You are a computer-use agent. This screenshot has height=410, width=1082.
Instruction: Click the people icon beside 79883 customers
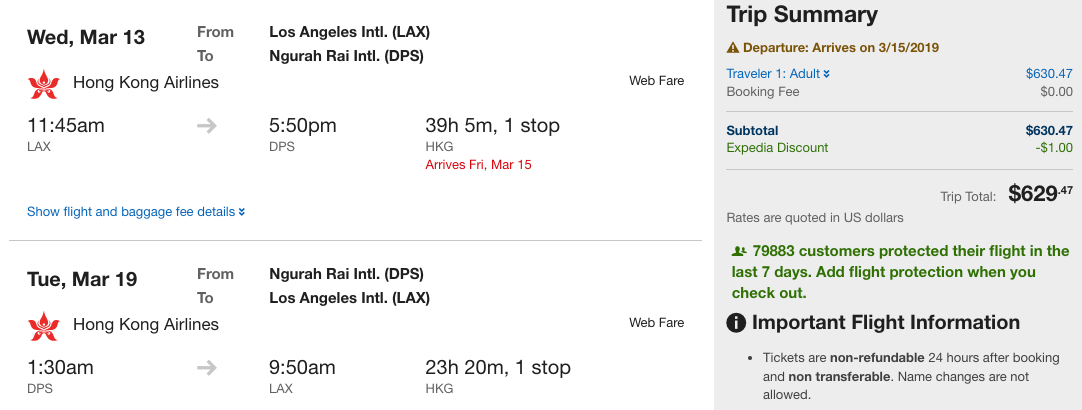[738, 252]
